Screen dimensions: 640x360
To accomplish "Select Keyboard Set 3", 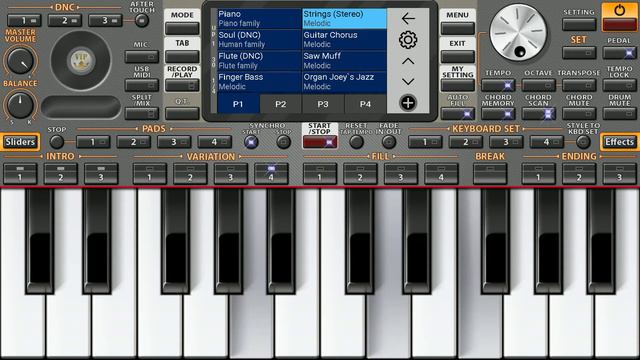I will [x=506, y=142].
